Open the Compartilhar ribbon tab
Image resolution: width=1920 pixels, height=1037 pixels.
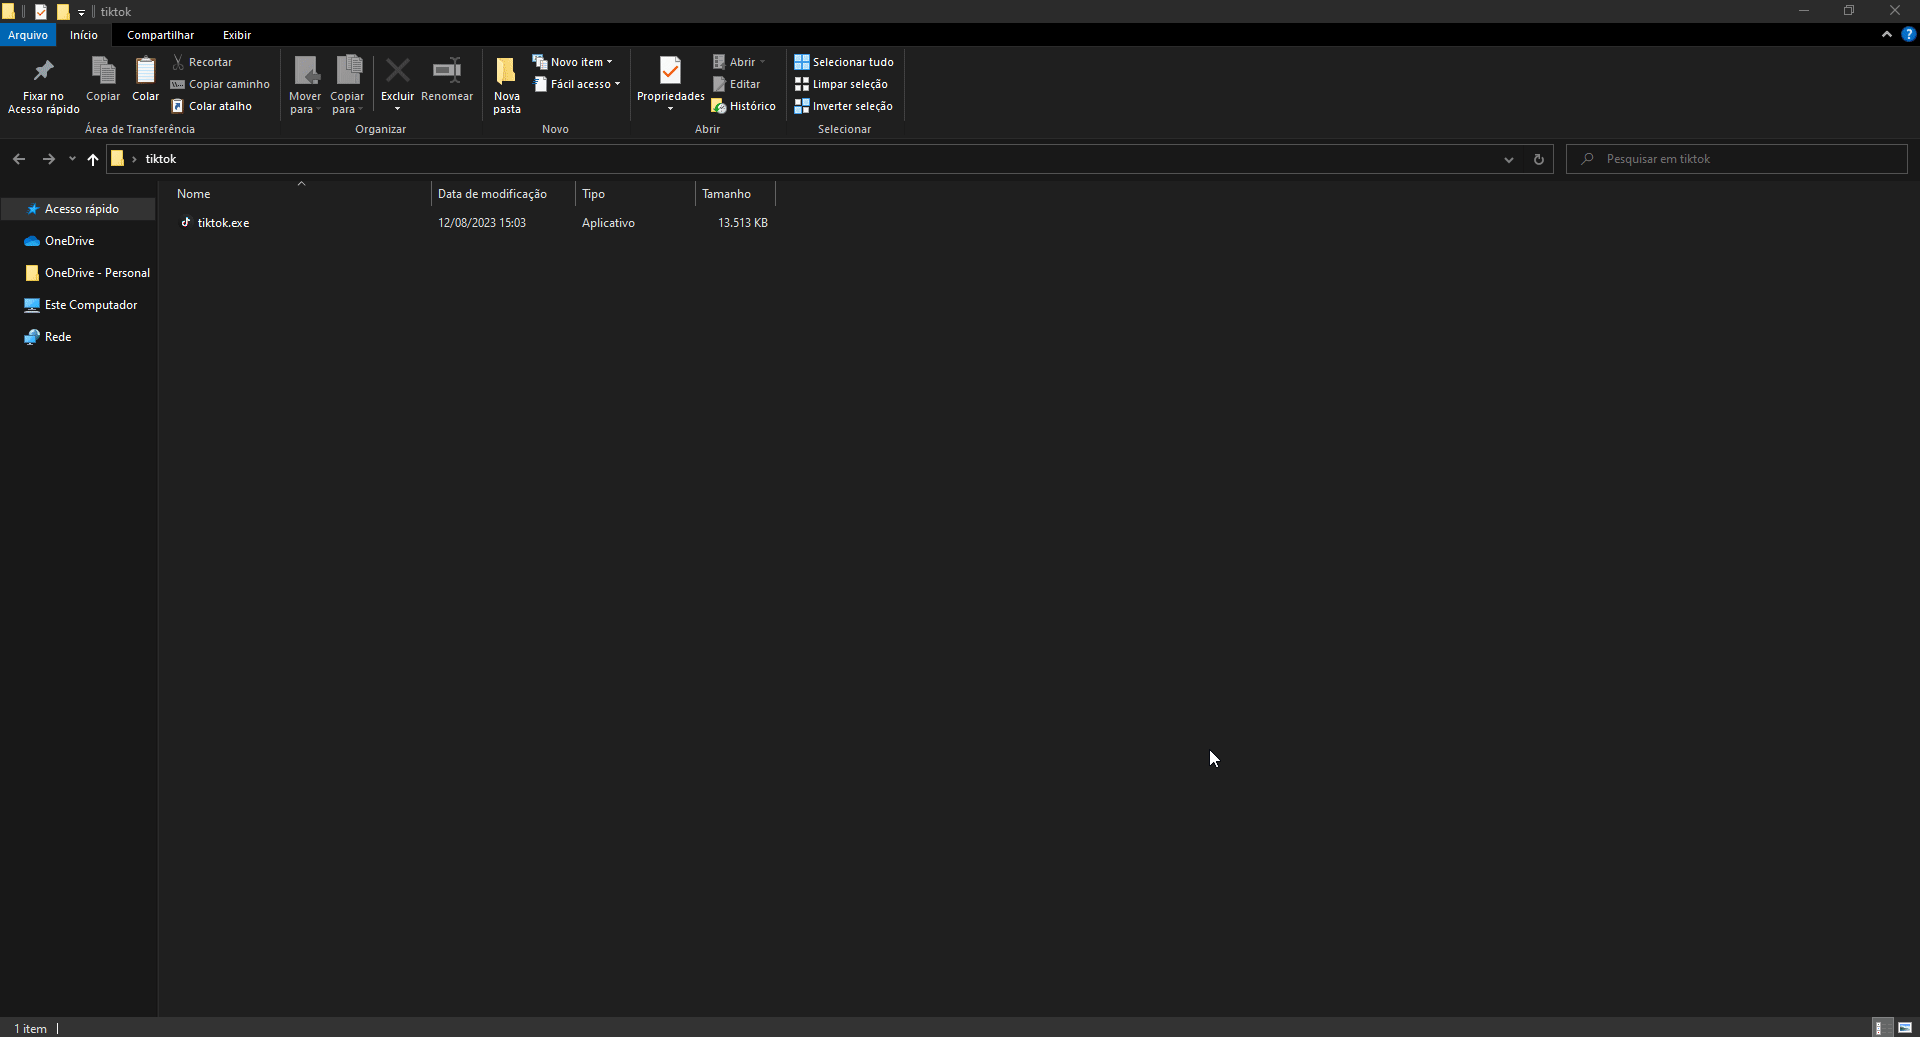pos(160,35)
